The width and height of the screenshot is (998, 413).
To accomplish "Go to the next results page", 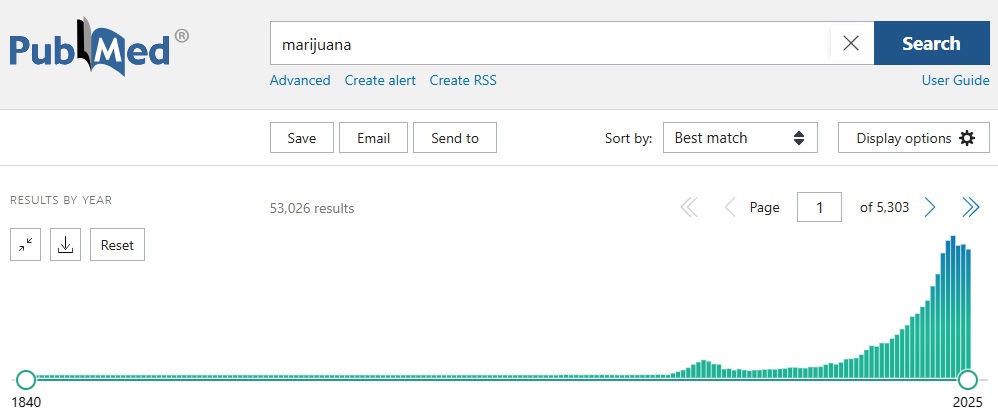I will pos(930,208).
